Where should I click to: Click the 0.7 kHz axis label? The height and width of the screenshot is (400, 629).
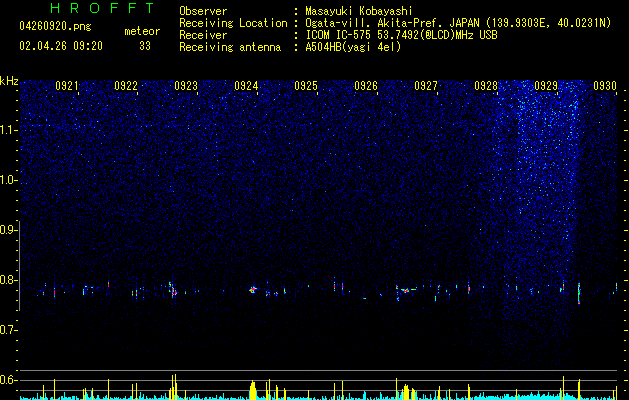tap(8, 330)
